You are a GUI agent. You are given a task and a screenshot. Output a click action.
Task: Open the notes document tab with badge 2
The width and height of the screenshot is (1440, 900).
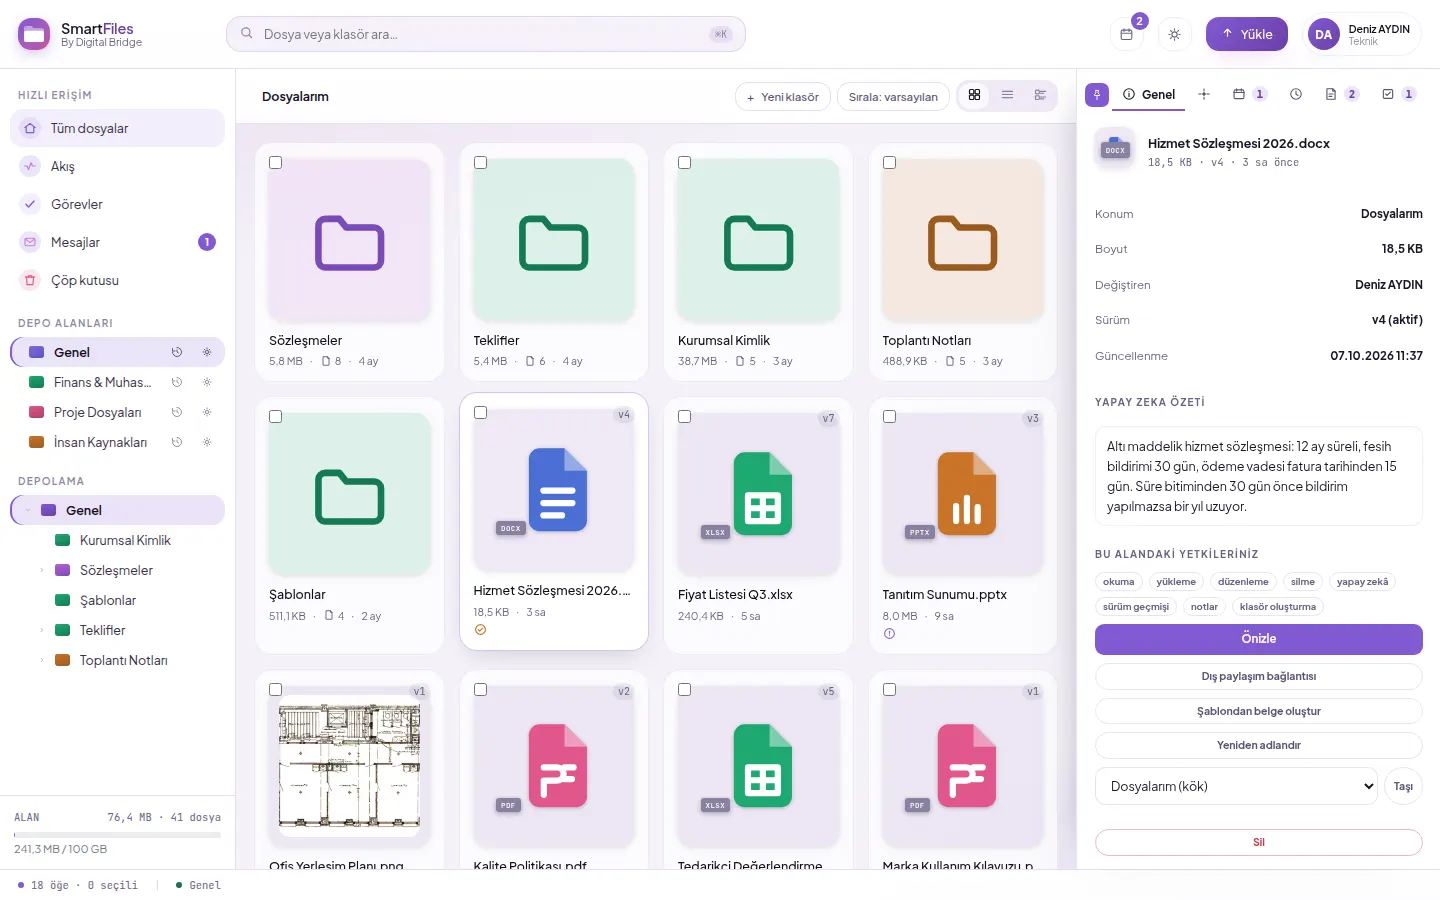(1341, 94)
